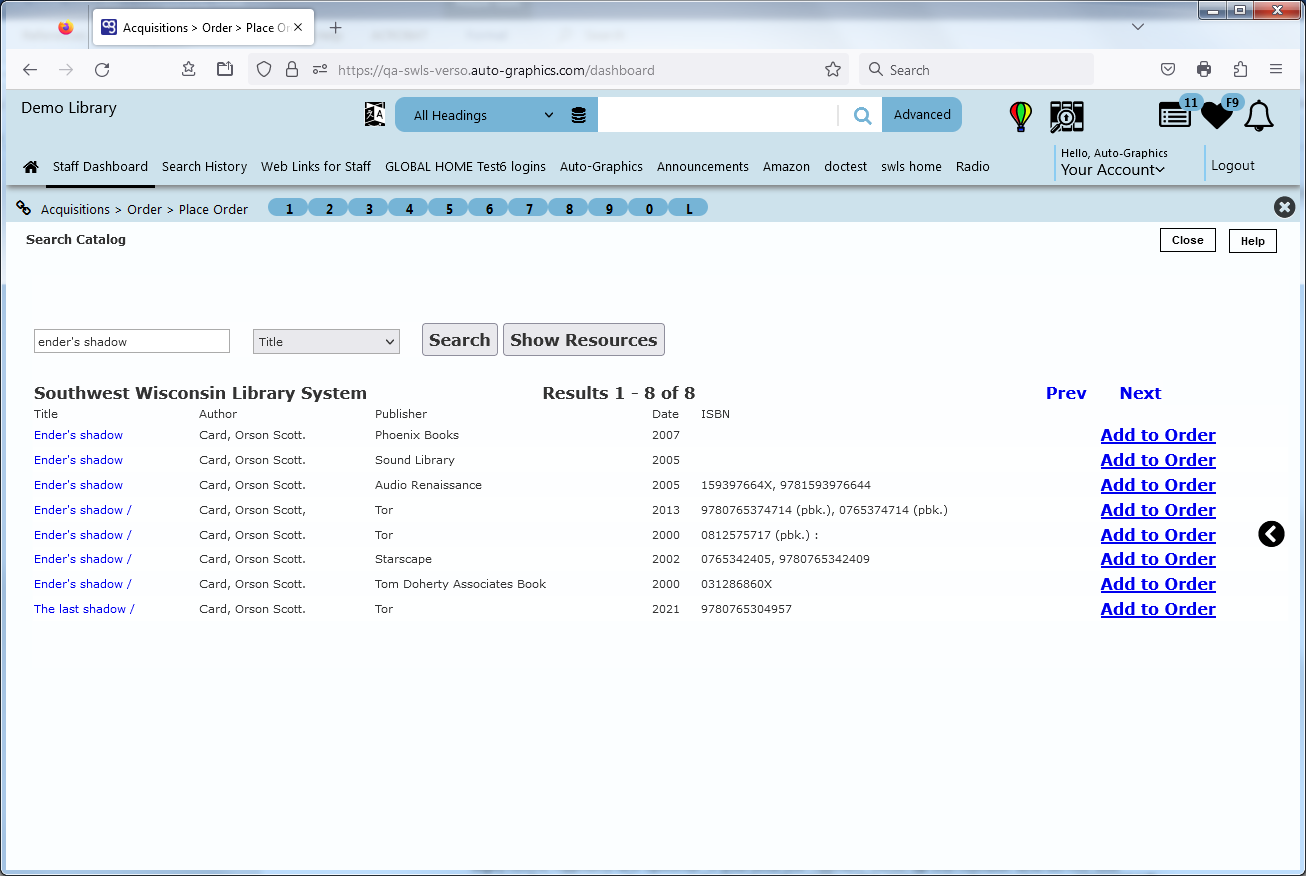Click the Search button
This screenshot has width=1306, height=876.
click(x=460, y=340)
